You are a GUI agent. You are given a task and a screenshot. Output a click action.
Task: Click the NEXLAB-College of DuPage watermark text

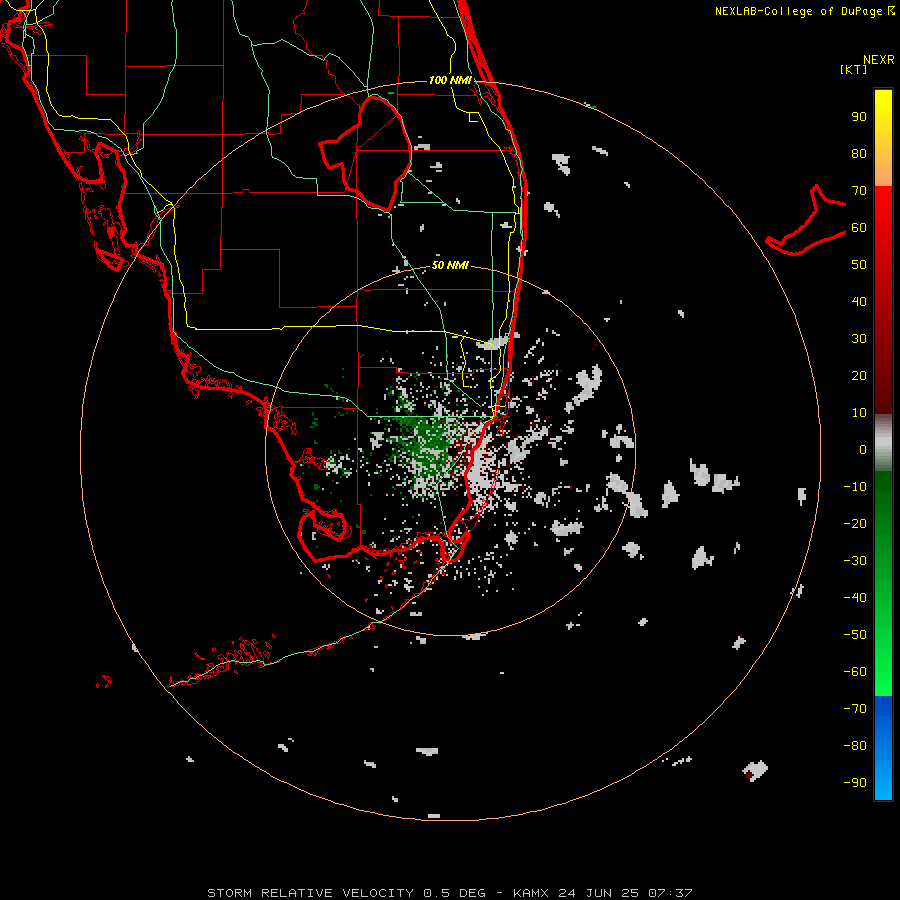804,11
